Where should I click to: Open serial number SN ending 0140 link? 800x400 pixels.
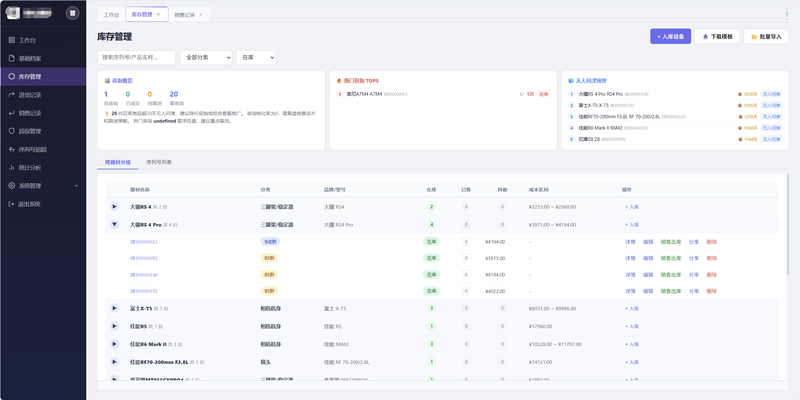tap(144, 274)
